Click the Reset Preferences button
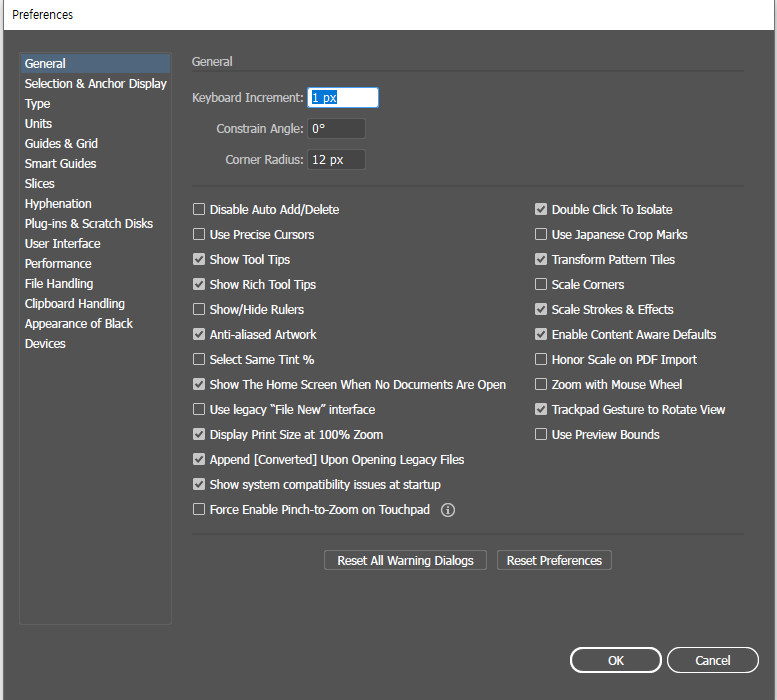The width and height of the screenshot is (777, 700). pyautogui.click(x=554, y=560)
